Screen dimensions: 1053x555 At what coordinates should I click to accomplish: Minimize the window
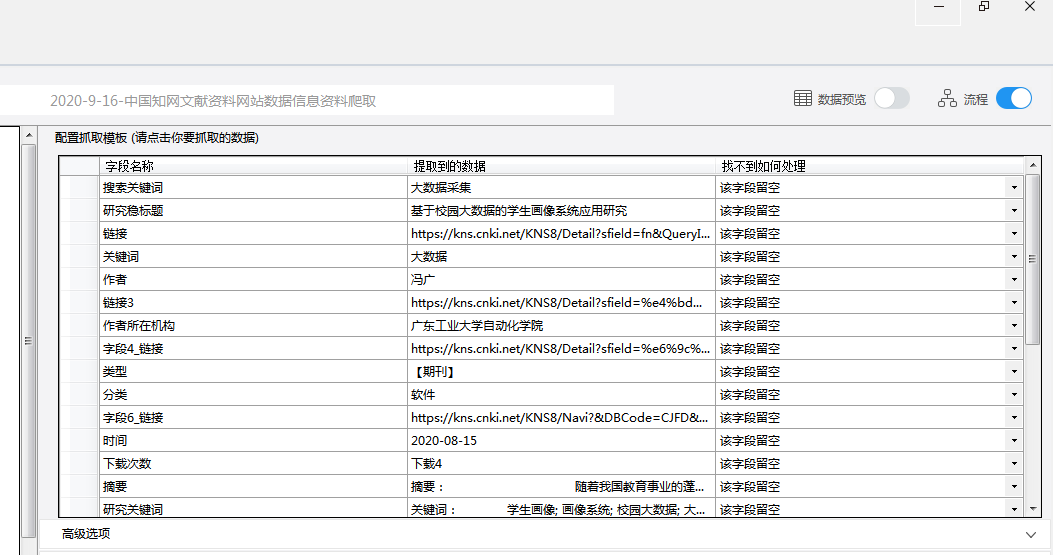938,7
